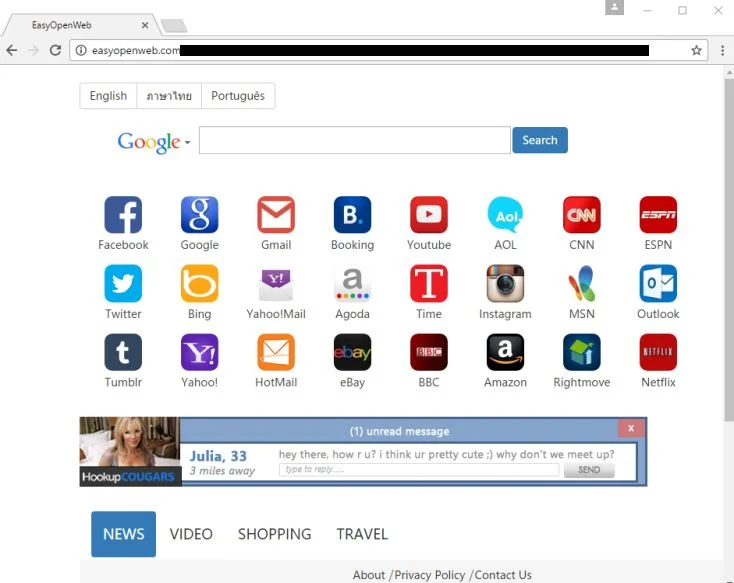The width and height of the screenshot is (734, 583).
Task: Open Chrome's three-dot menu
Action: pos(722,50)
